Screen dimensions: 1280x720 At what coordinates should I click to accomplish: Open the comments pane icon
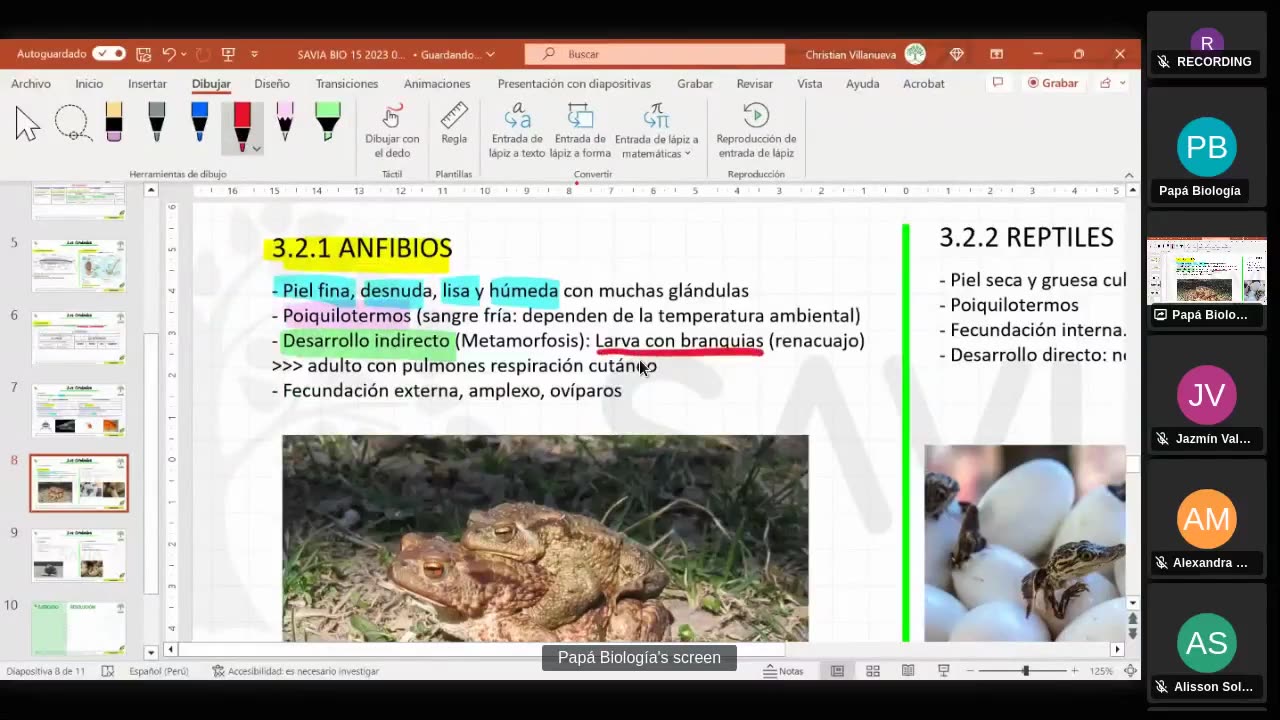coord(997,83)
